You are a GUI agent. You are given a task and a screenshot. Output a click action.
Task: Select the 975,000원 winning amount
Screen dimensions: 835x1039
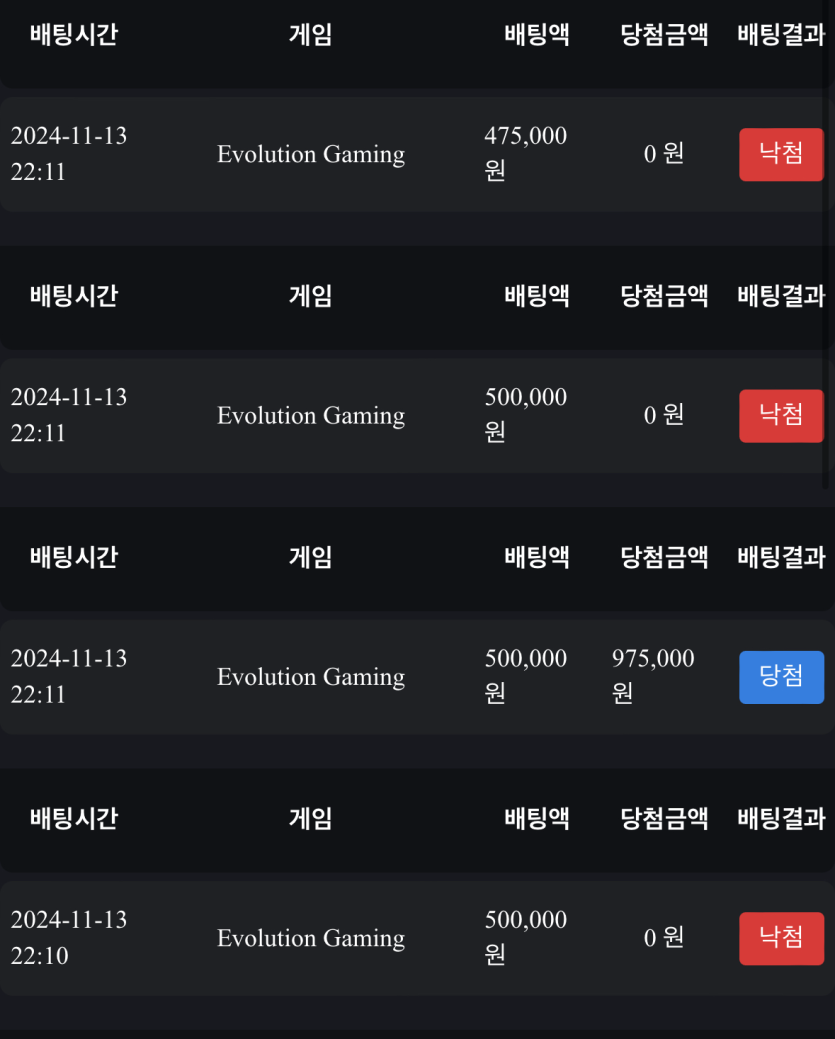[x=653, y=676]
